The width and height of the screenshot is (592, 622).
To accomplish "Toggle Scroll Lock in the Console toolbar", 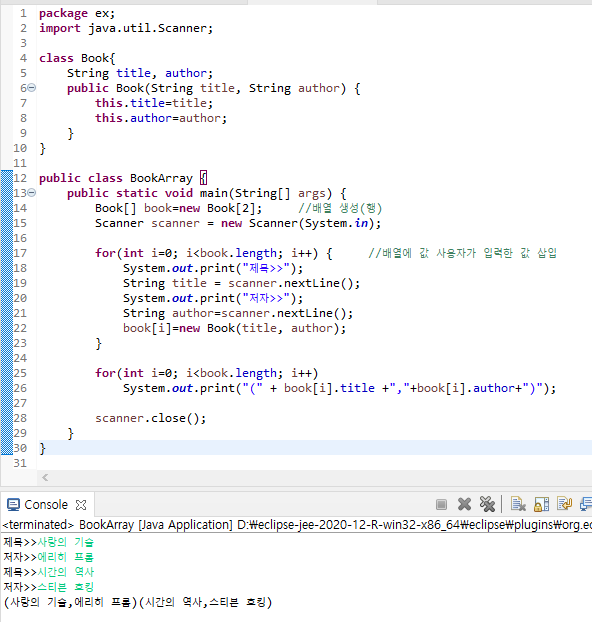I will click(x=541, y=504).
